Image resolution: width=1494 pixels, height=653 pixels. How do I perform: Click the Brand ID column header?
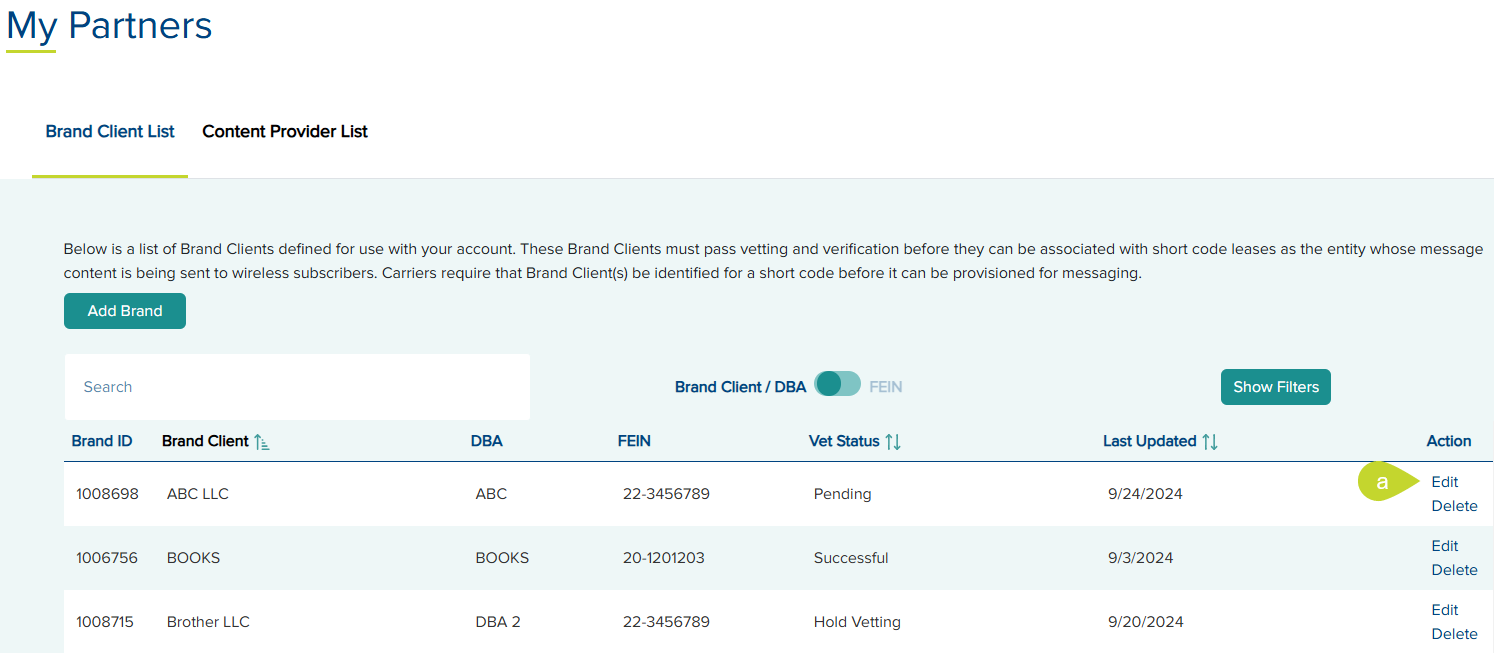tap(102, 441)
